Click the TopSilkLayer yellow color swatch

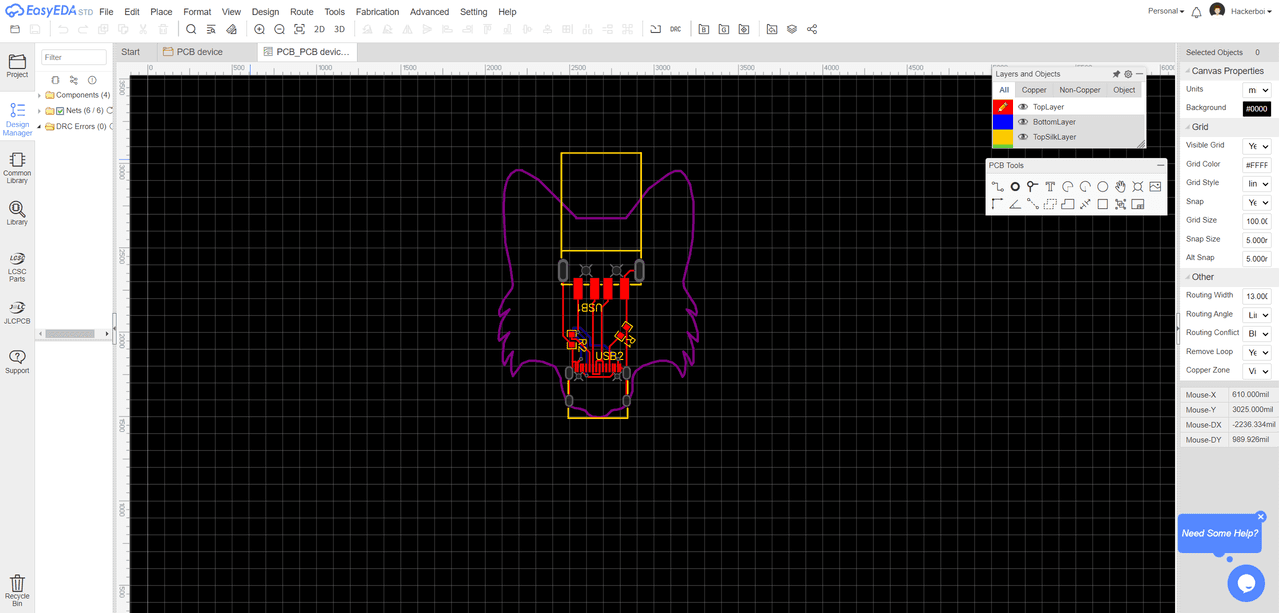pyautogui.click(x=1002, y=137)
